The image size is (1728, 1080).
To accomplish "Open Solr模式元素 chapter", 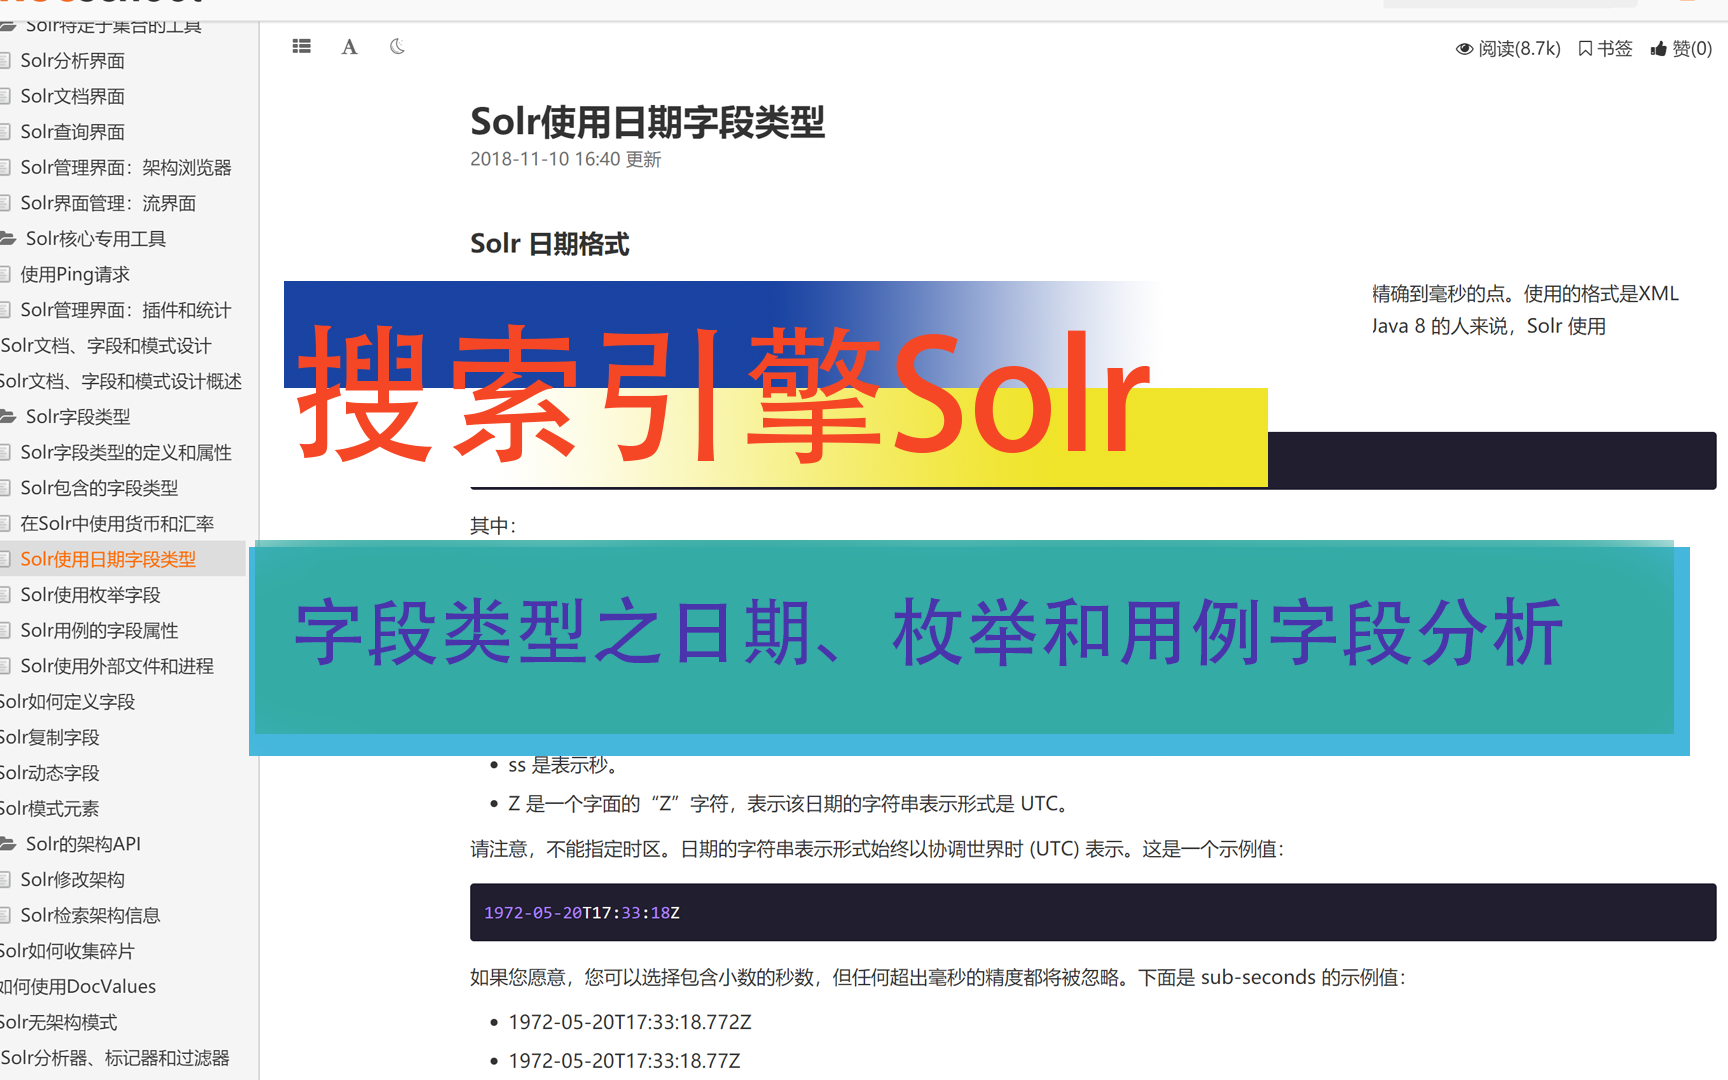I will [50, 809].
